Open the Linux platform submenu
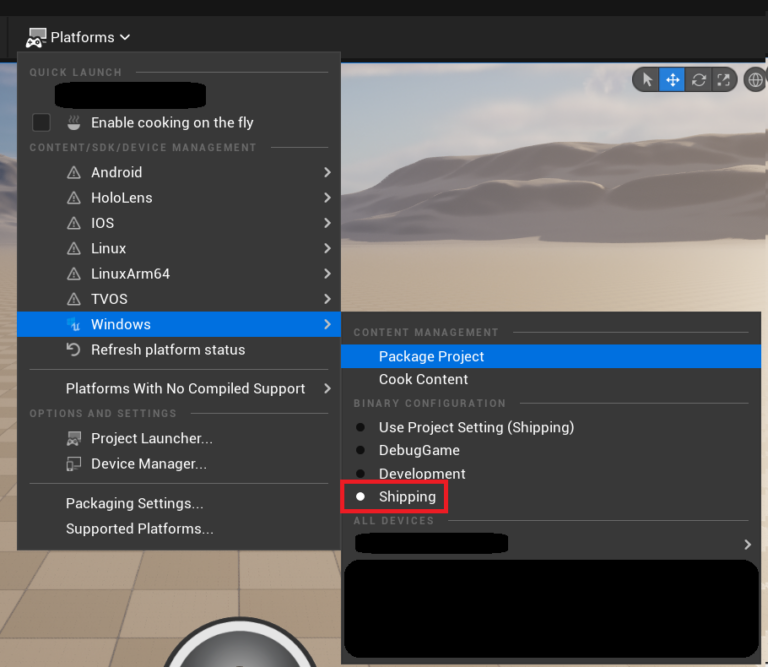768x667 pixels. pos(179,248)
